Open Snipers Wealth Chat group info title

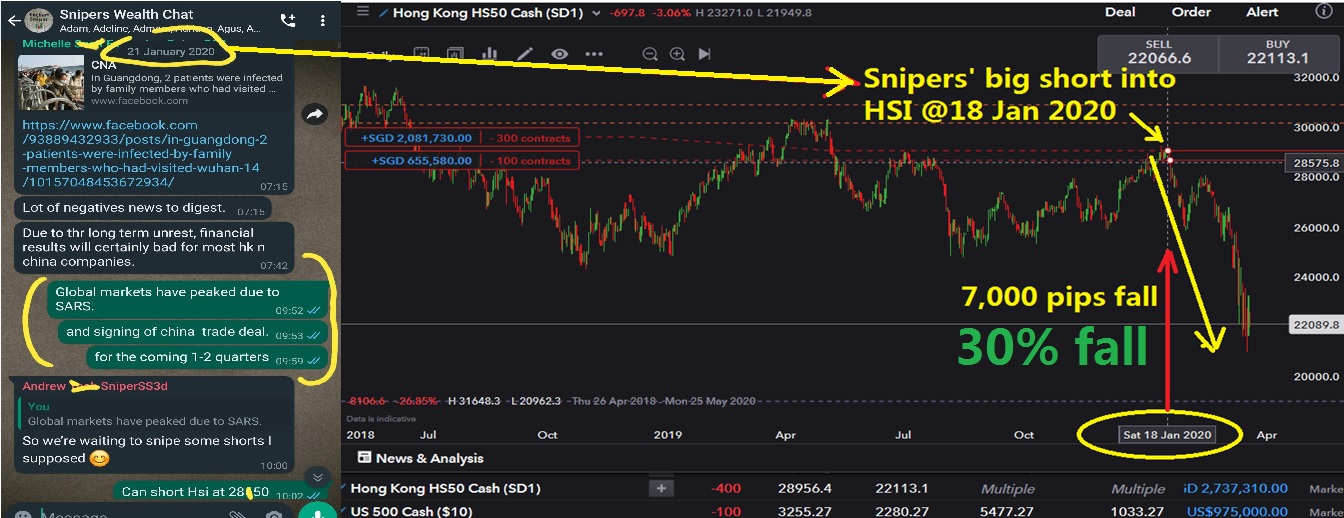(127, 15)
